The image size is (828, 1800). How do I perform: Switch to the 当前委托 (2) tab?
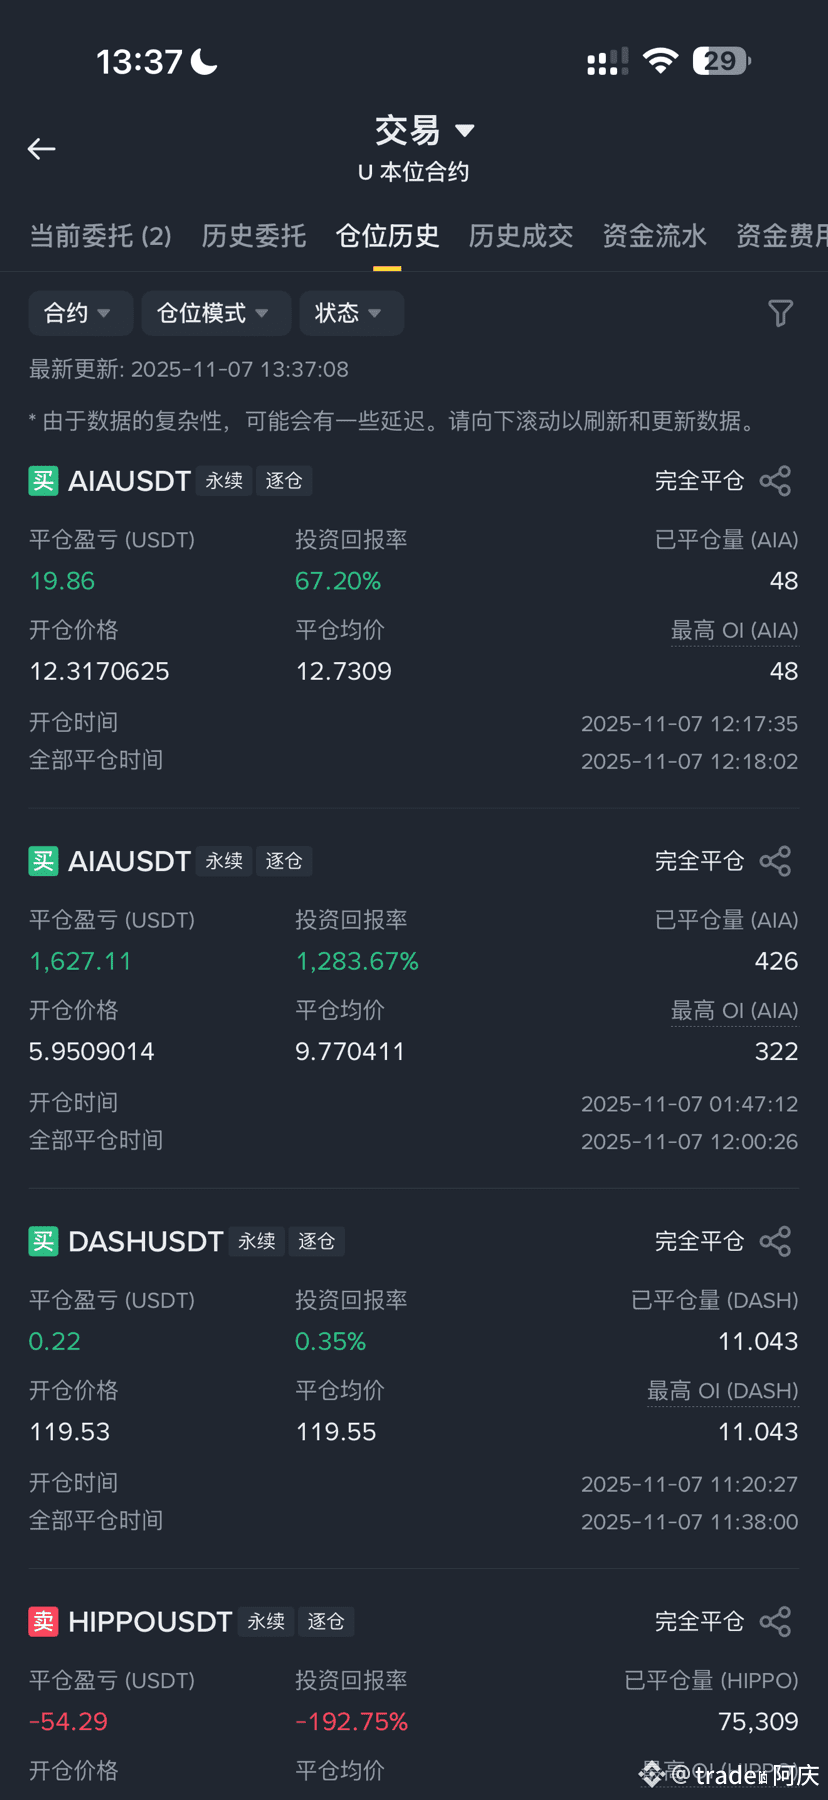[x=101, y=236]
